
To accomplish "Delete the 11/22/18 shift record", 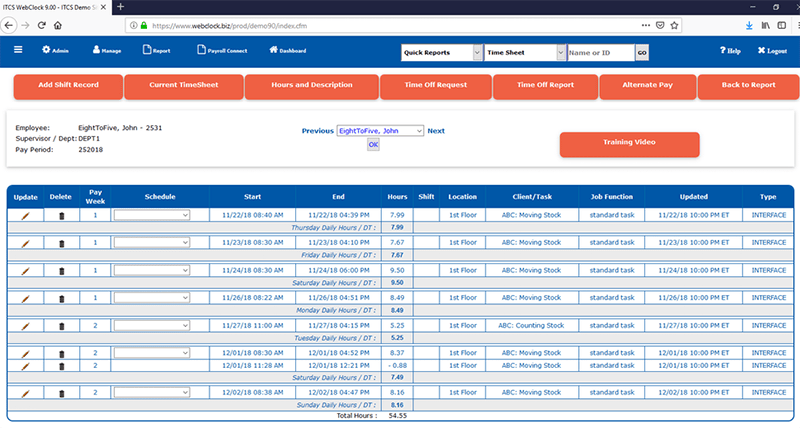I will click(62, 216).
